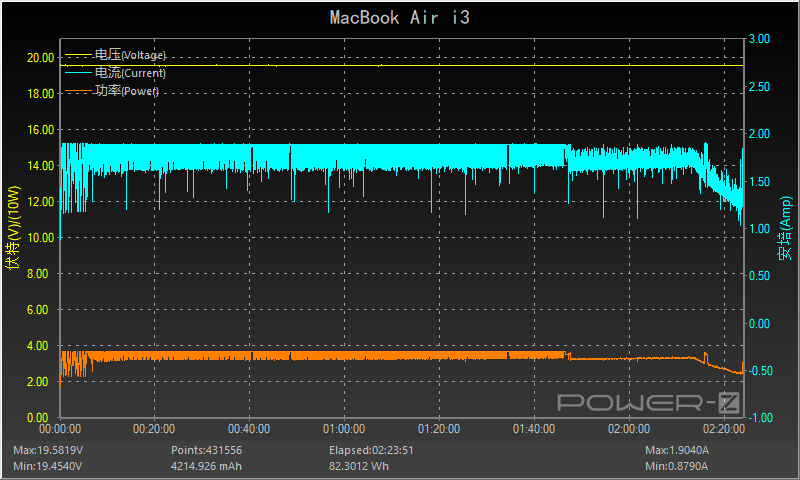The image size is (800, 480).
Task: Click the right 安培(Amp) axis title
Action: click(x=786, y=228)
